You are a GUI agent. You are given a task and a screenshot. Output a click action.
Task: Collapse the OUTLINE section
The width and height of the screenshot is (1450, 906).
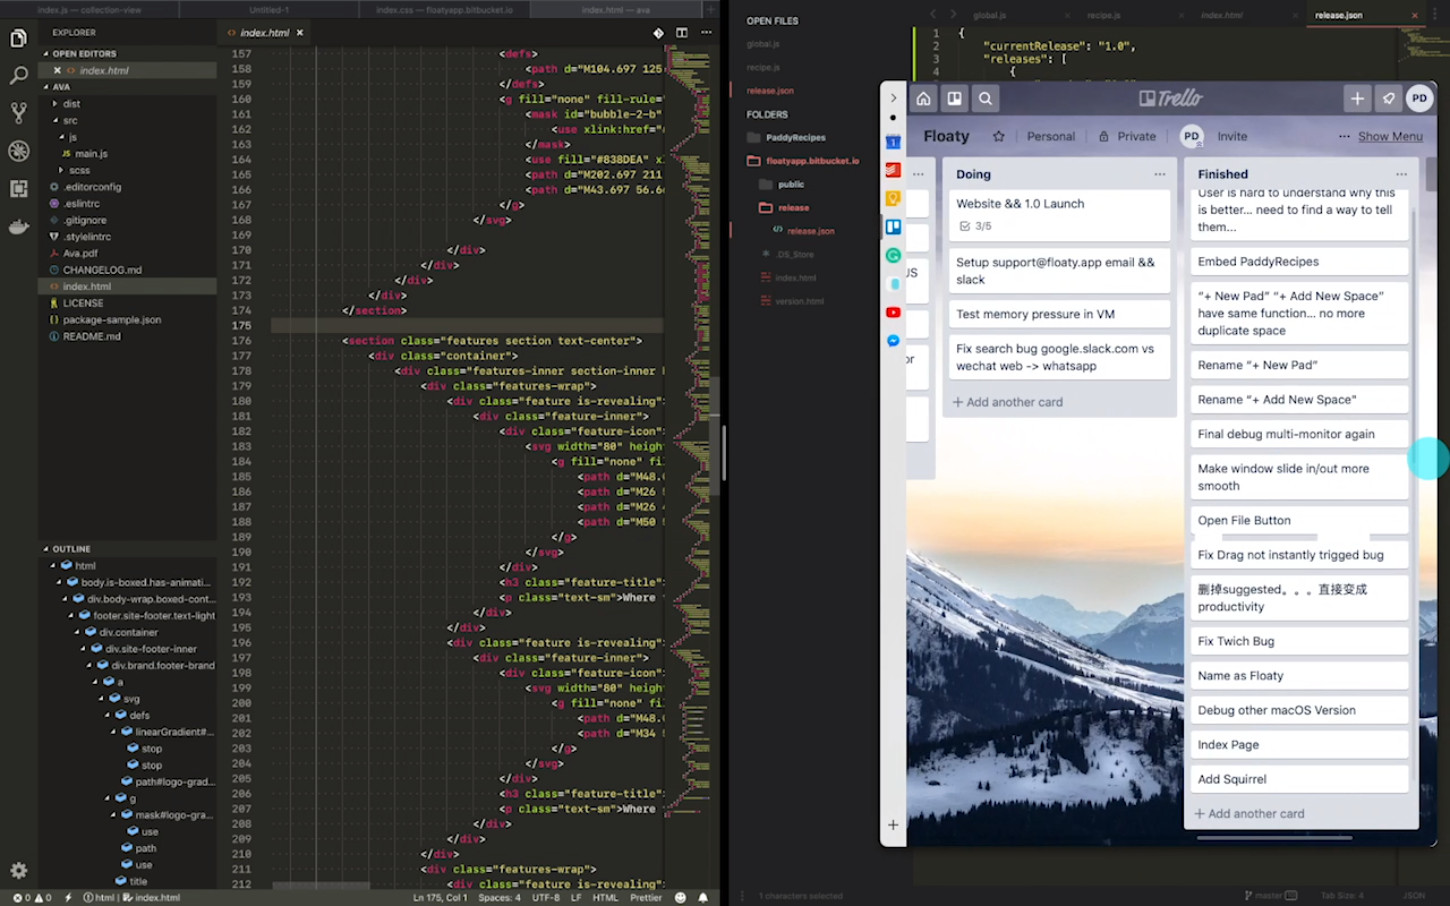coord(46,549)
